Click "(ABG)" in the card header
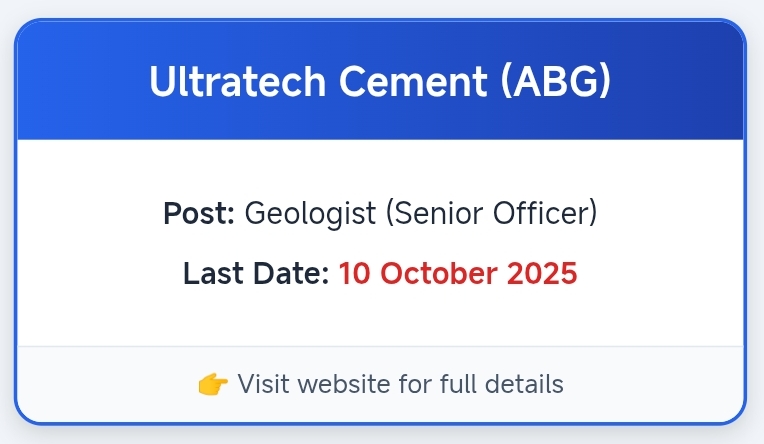The width and height of the screenshot is (764, 444). point(554,82)
